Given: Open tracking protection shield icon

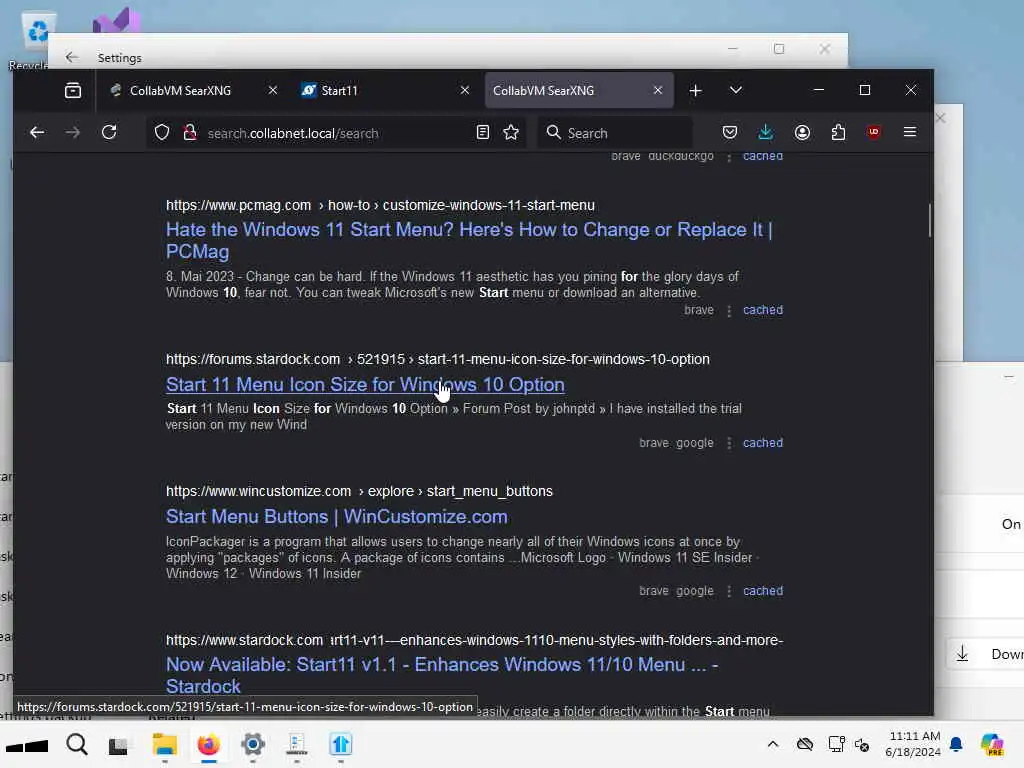Looking at the screenshot, I should click(162, 133).
